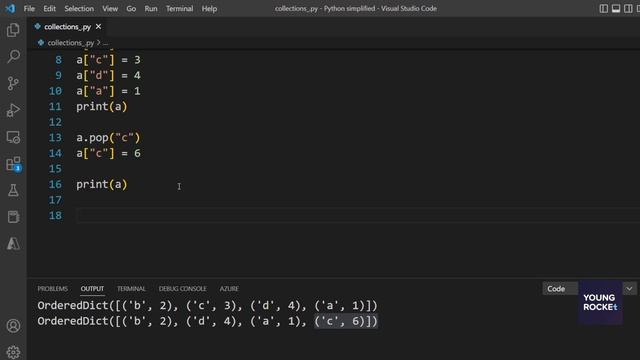Toggle primary side bar layout icon
Screen dimensions: 640x360
click(603, 9)
